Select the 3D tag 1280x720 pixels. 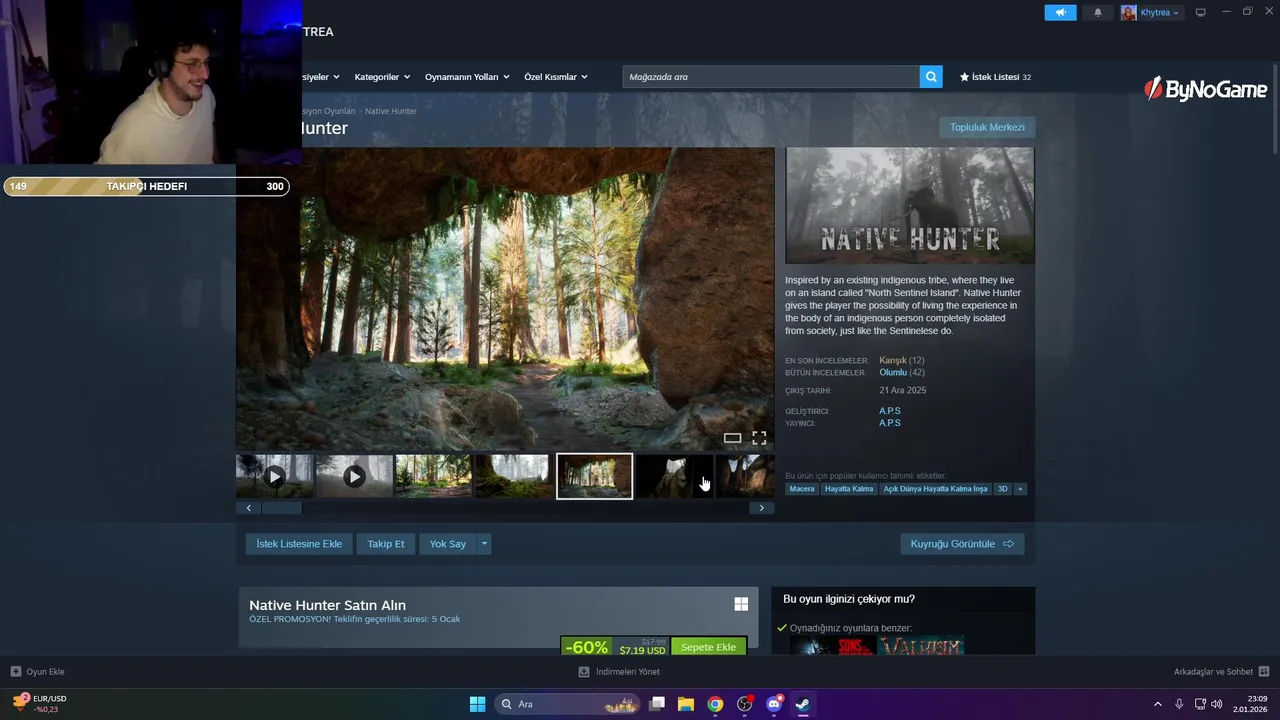pos(1003,489)
